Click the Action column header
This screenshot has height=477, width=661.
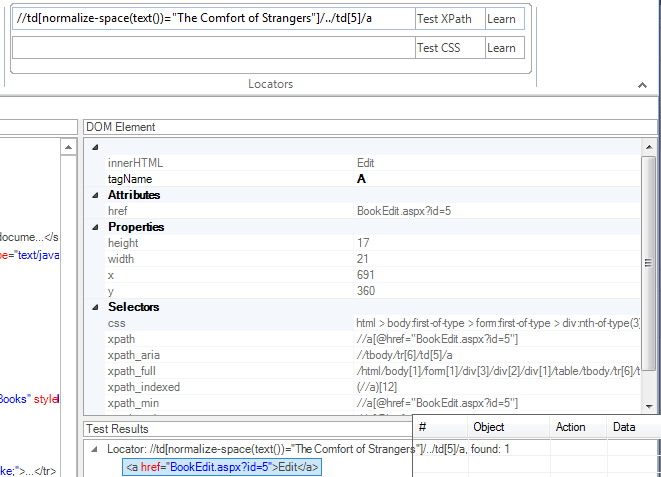570,427
